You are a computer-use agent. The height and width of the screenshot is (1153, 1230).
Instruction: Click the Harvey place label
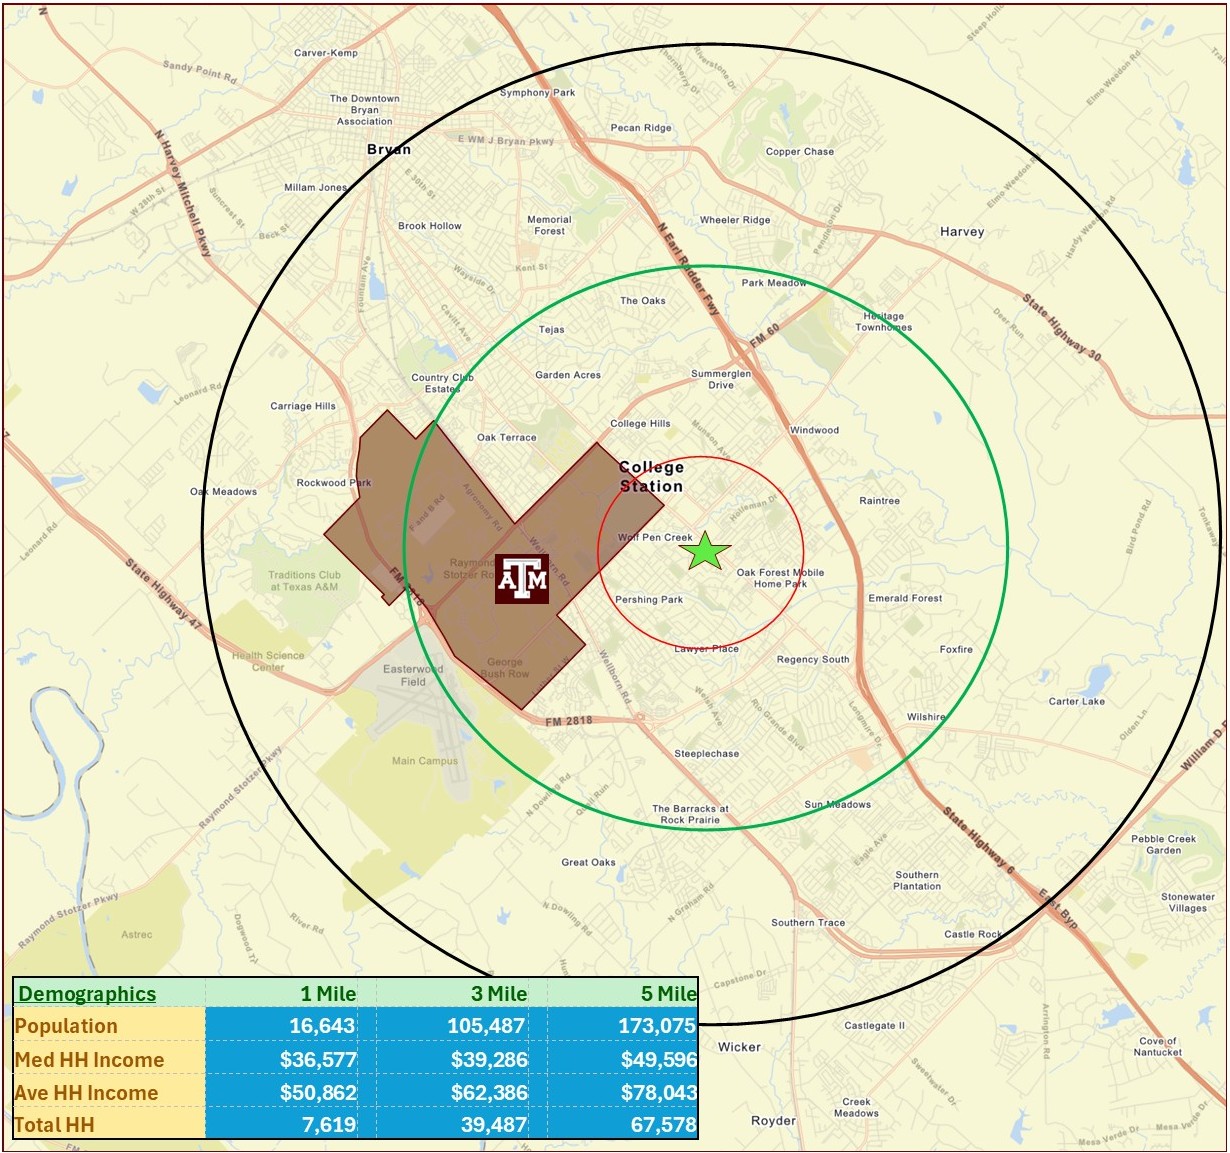pos(962,232)
